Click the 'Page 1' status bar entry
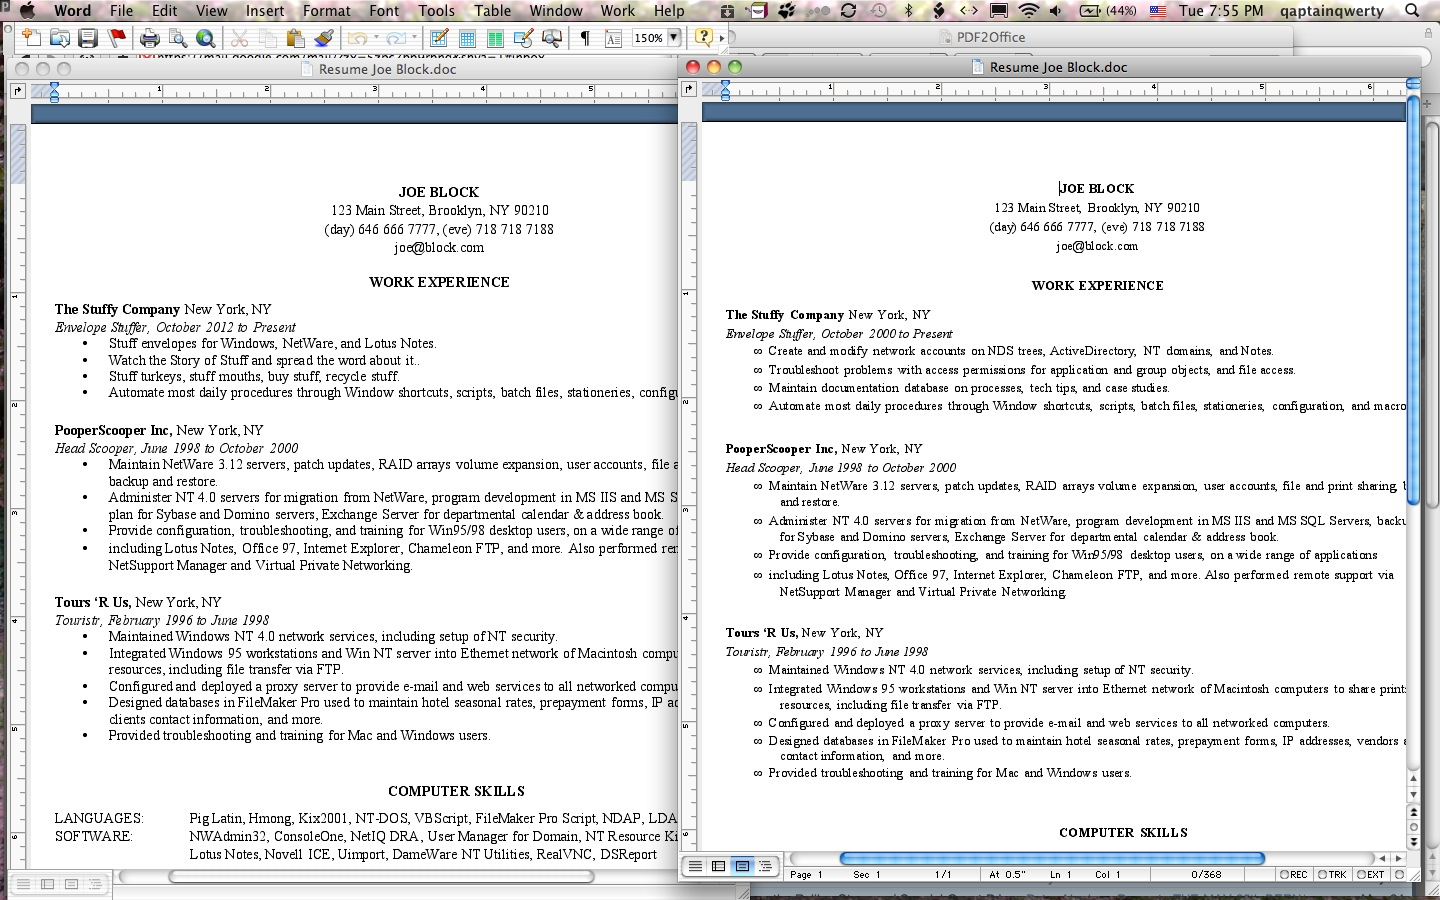The height and width of the screenshot is (900, 1440). coord(806,874)
